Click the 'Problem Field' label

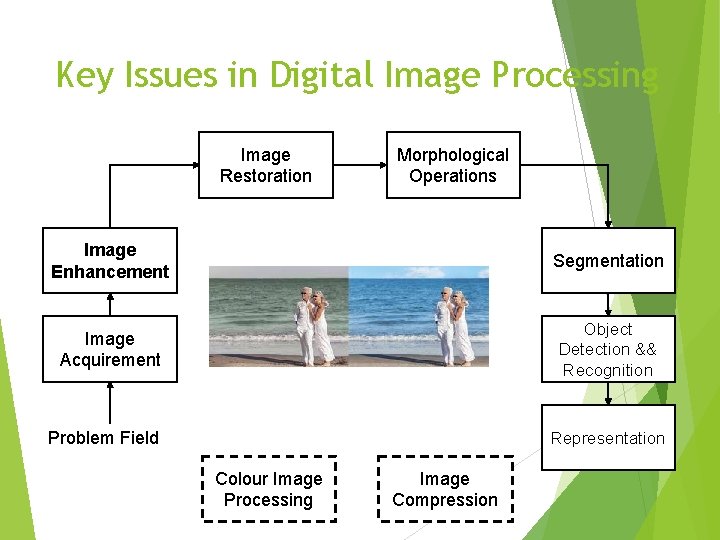coord(103,438)
